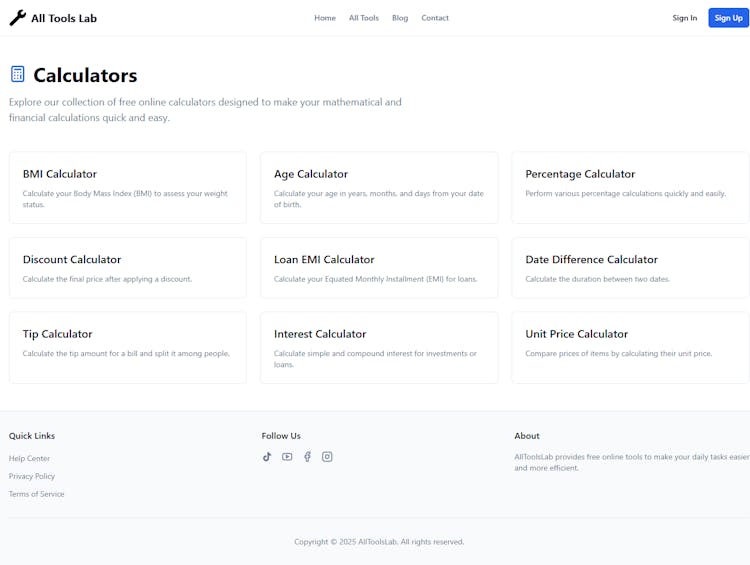Open the TikTok social icon

click(267, 457)
